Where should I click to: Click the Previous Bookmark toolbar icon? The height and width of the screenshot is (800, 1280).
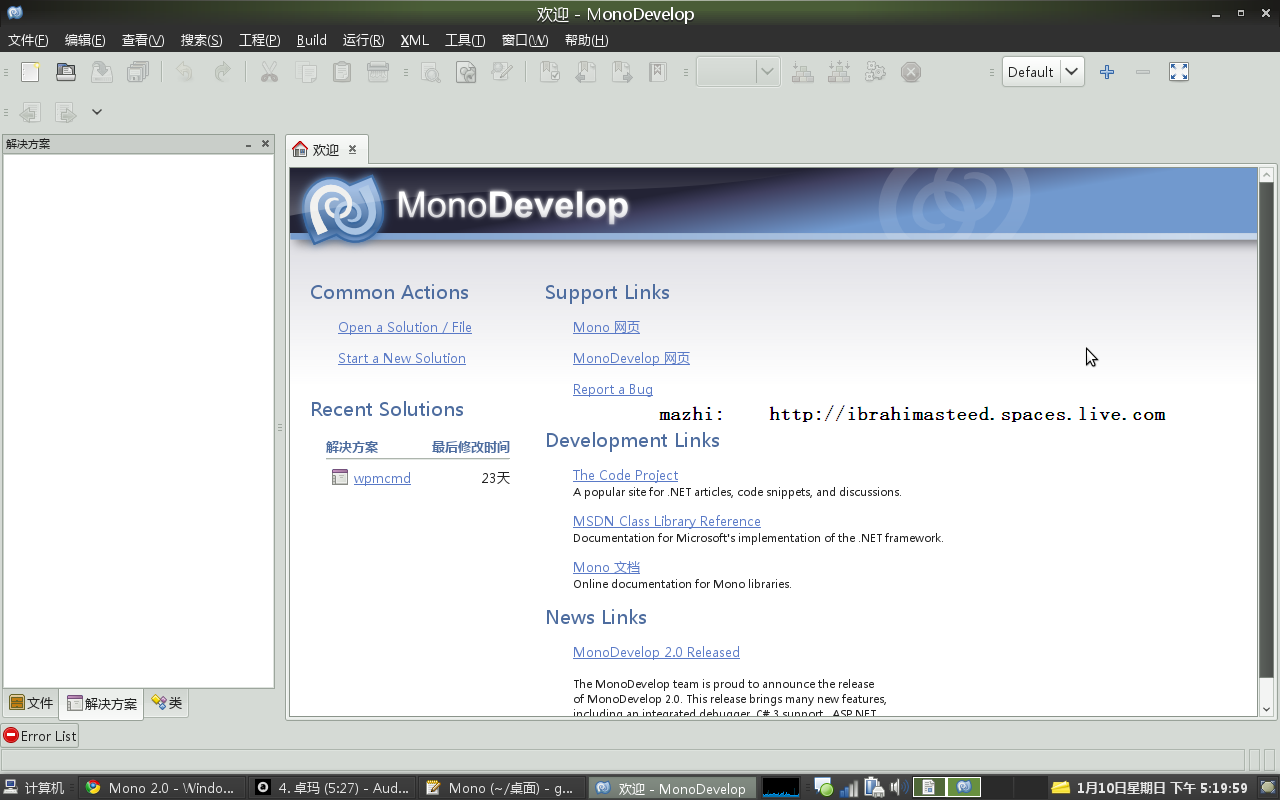click(586, 72)
